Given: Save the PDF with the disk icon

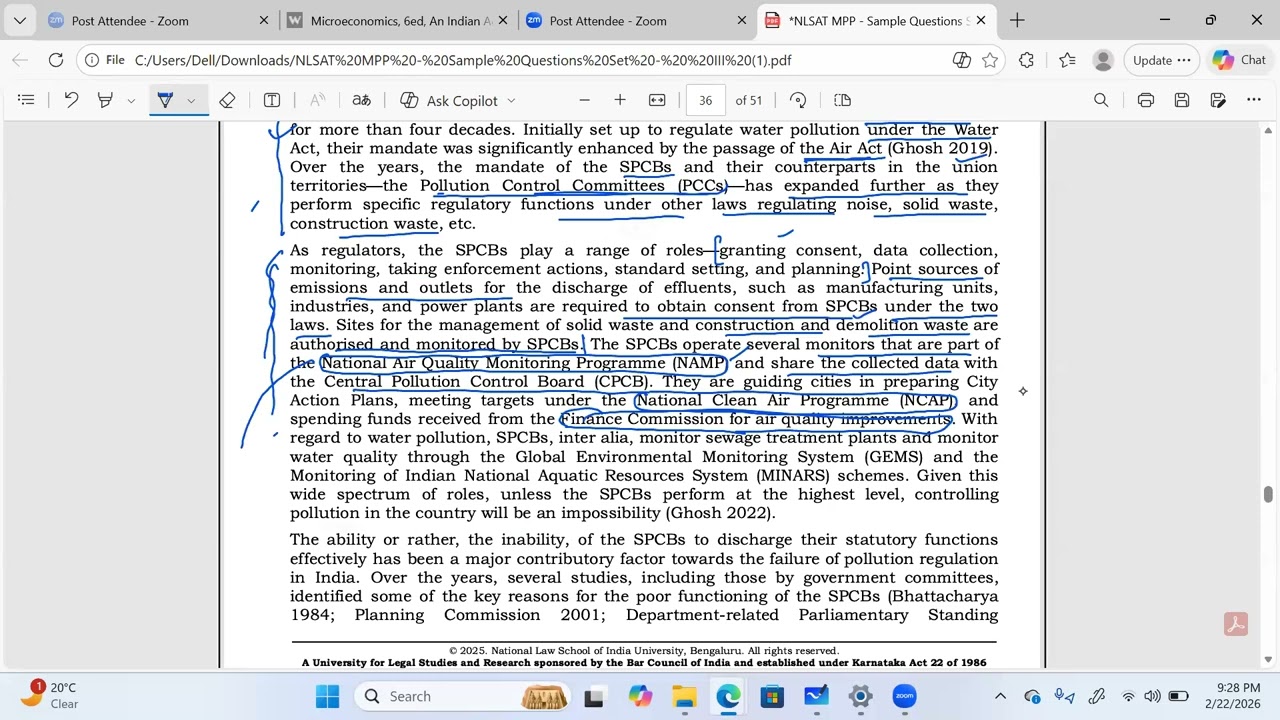Looking at the screenshot, I should 1182,100.
